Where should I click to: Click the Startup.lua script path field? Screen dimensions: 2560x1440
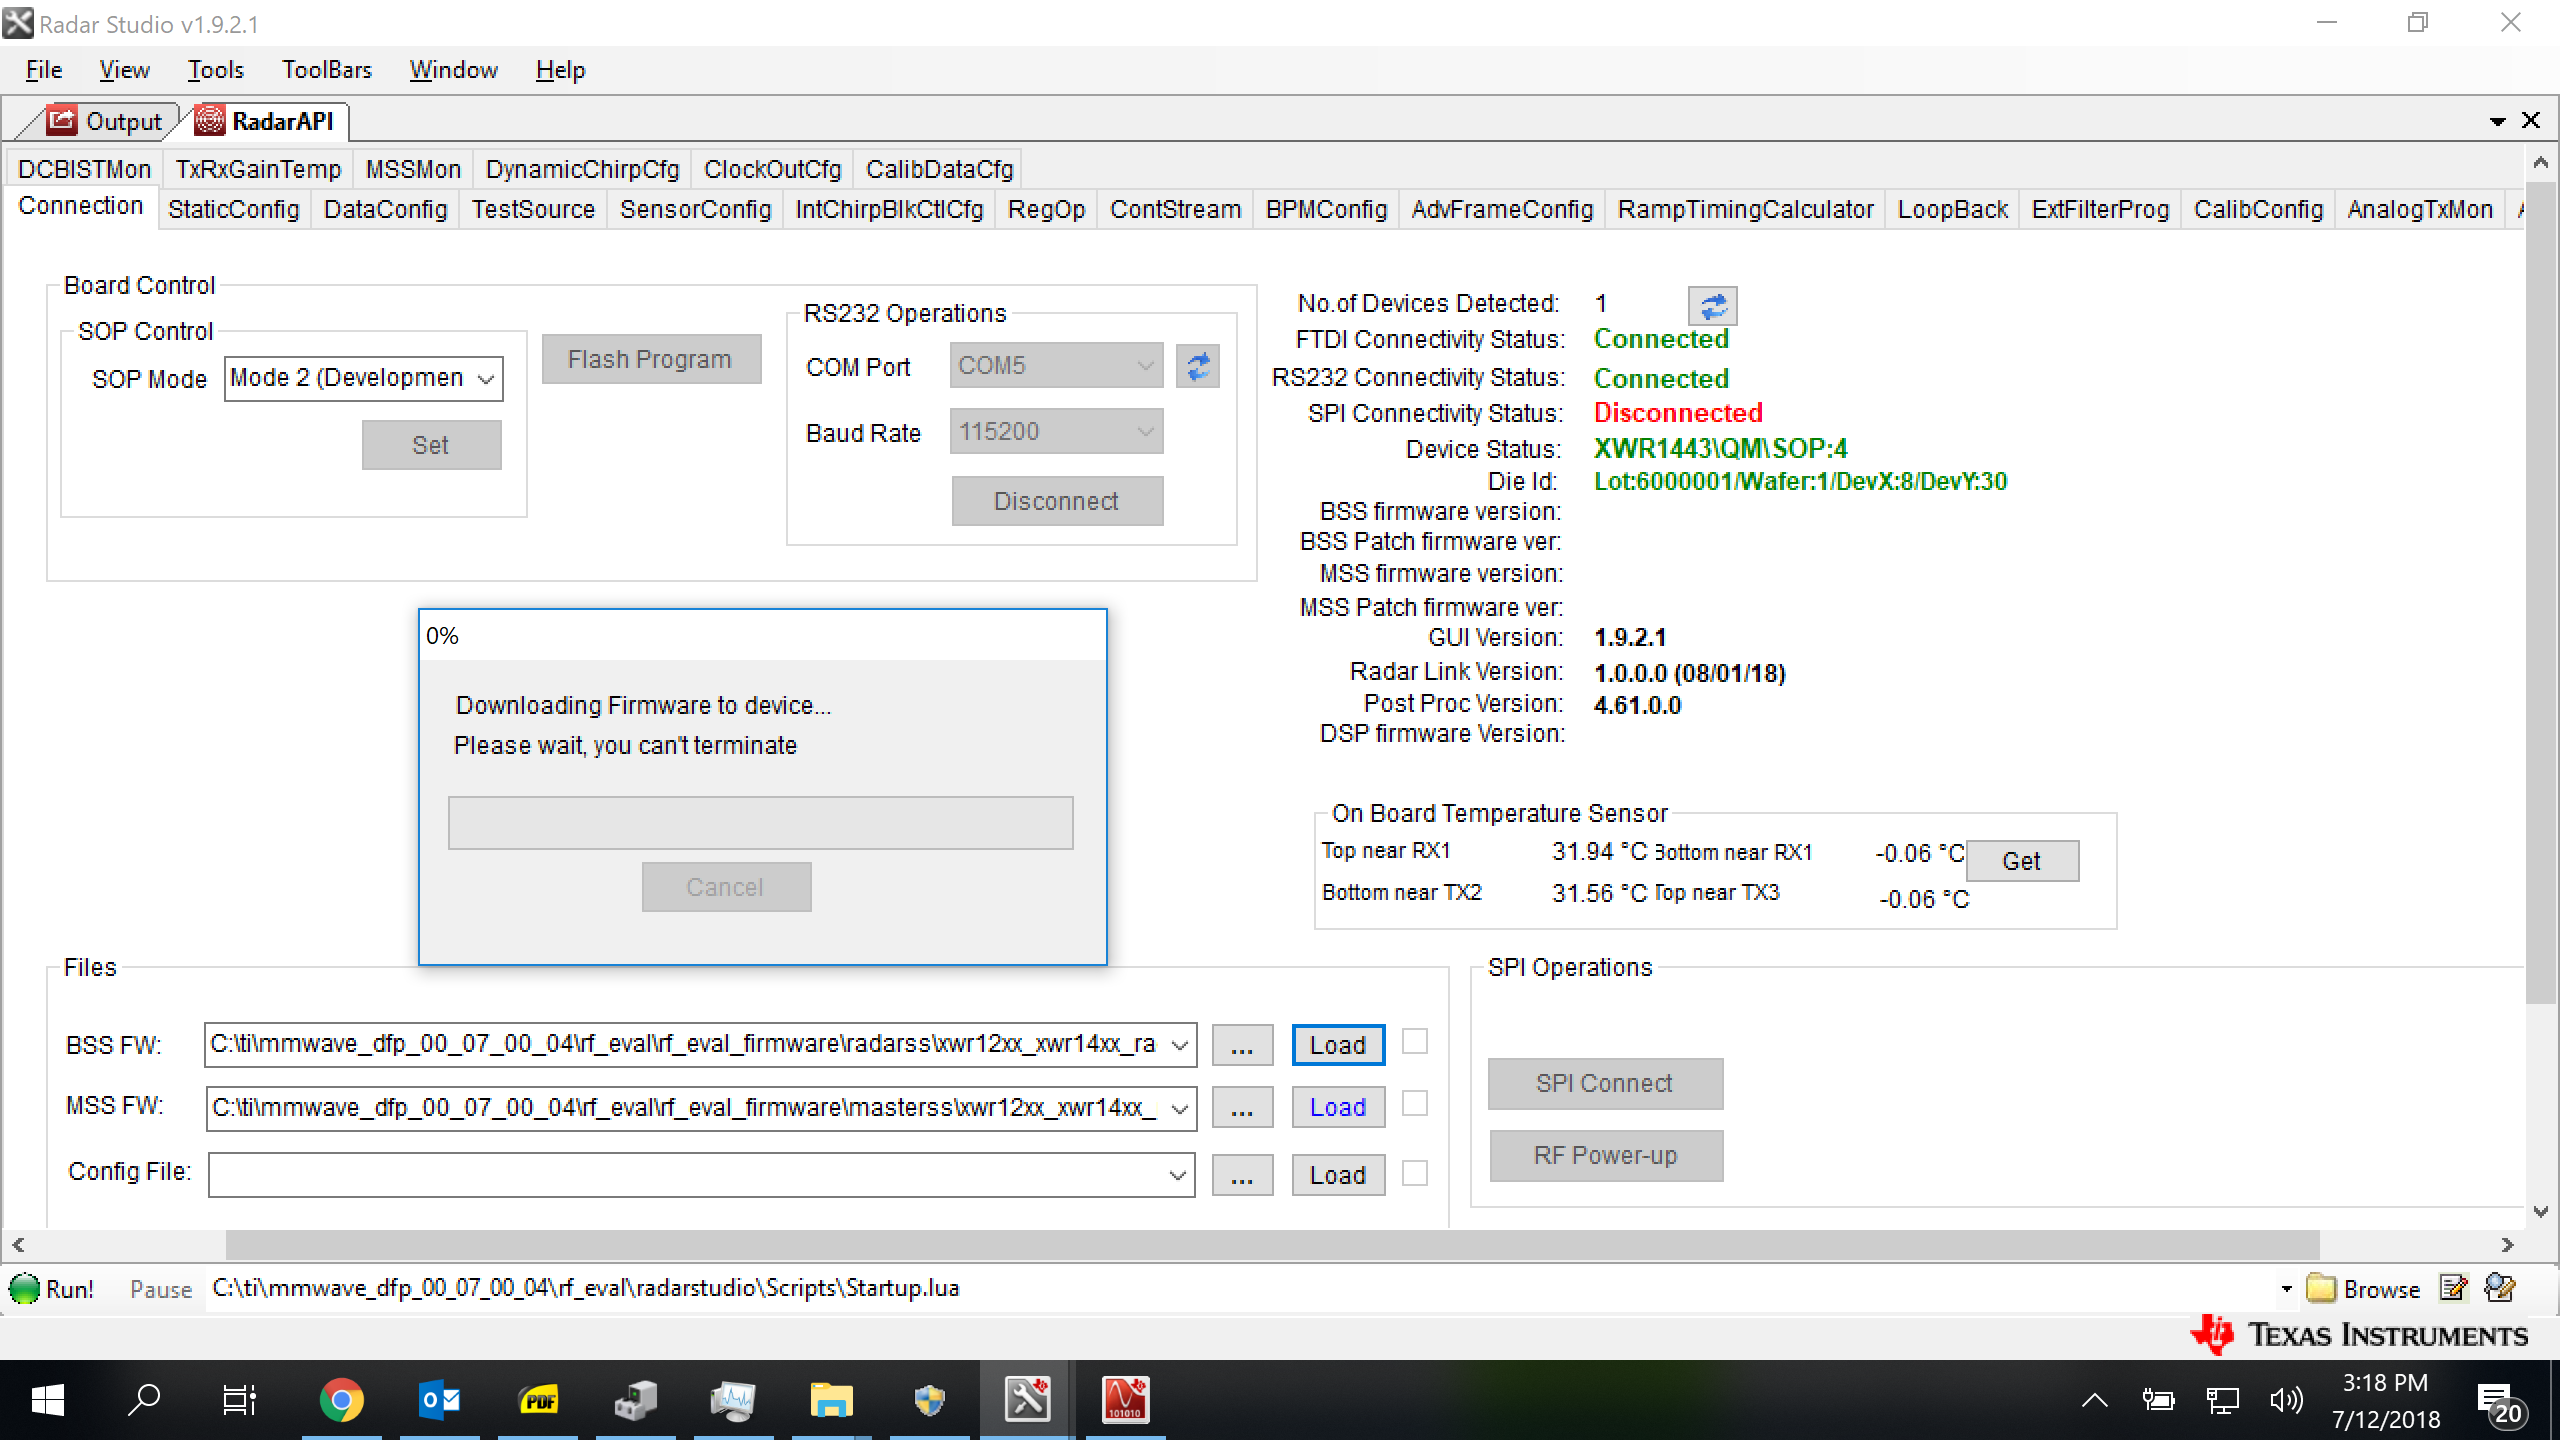pos(1240,1288)
